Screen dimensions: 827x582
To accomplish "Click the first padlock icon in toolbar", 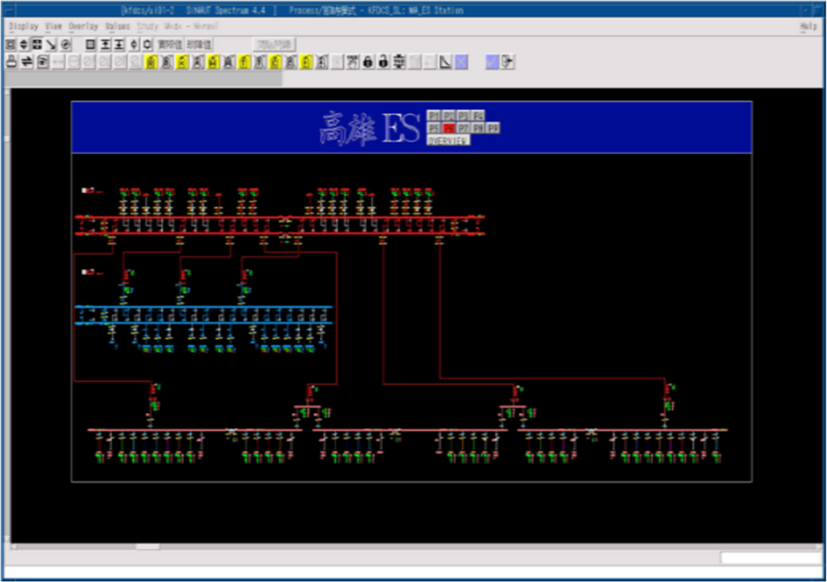I will [367, 62].
